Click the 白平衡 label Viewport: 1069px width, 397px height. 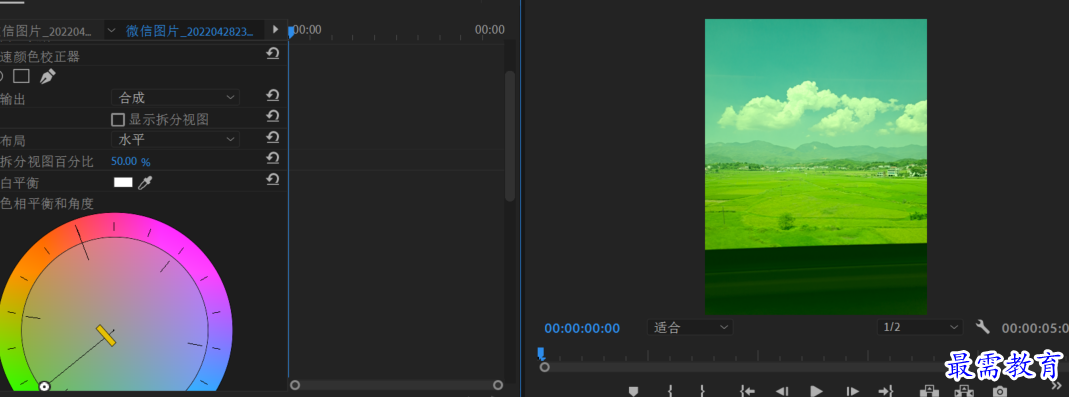19,182
